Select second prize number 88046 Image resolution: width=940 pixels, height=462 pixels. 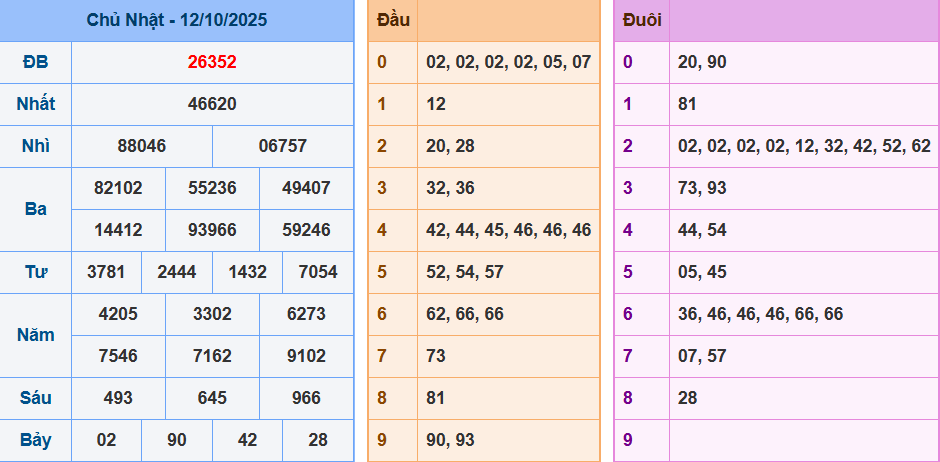(142, 146)
